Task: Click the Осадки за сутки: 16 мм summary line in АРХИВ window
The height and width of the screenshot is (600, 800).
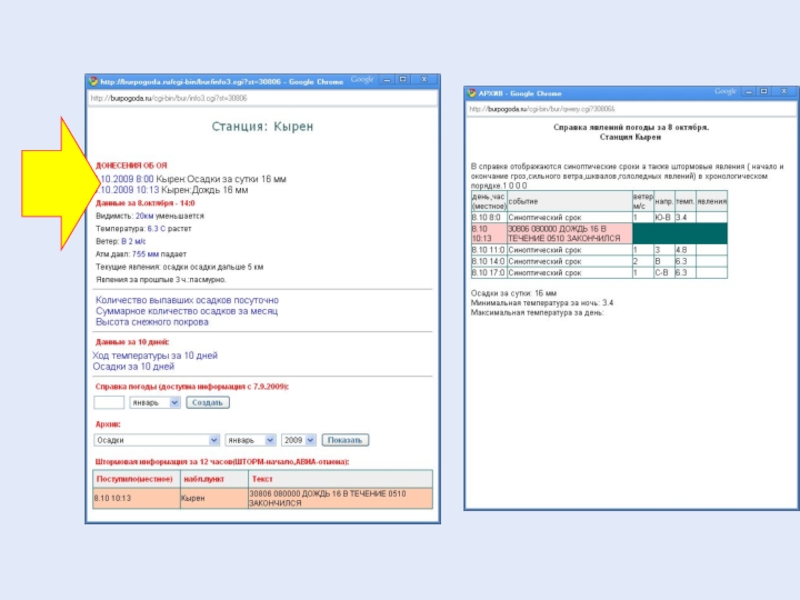Action: click(513, 293)
